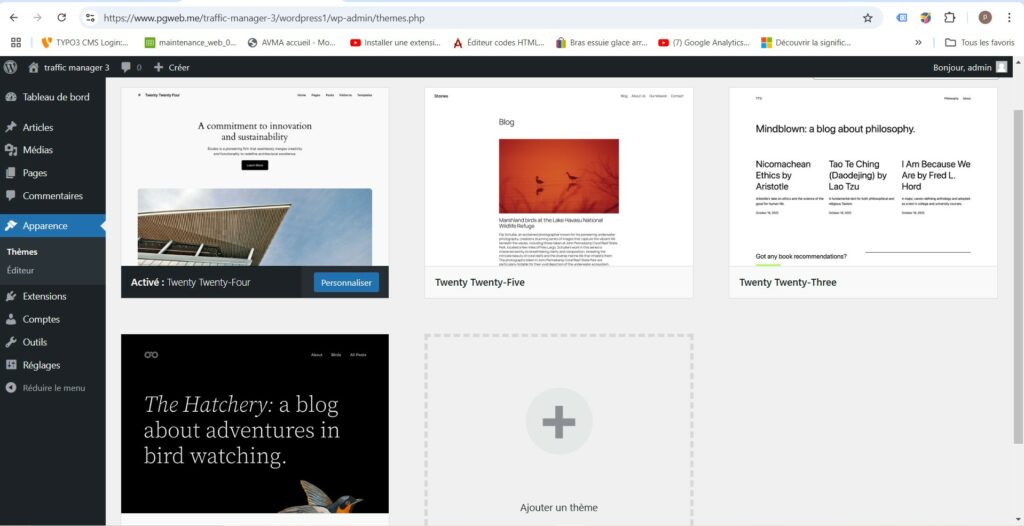This screenshot has width=1024, height=526.
Task: Open Tableau de bord menu
Action: tap(52, 97)
